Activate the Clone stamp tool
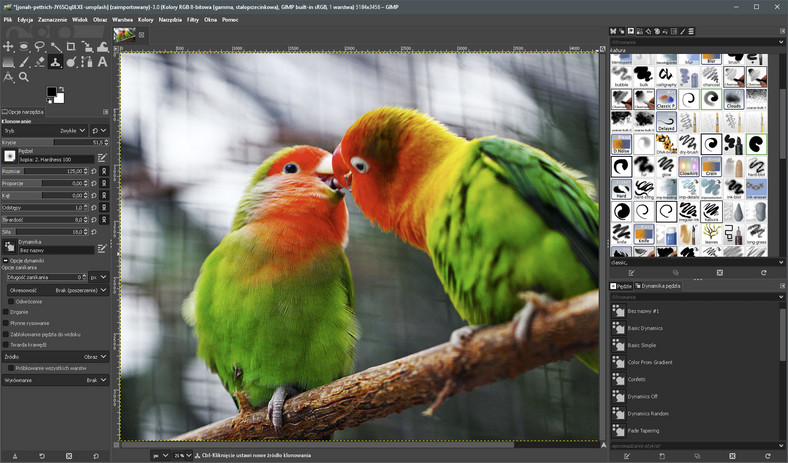This screenshot has width=788, height=463. [x=55, y=62]
